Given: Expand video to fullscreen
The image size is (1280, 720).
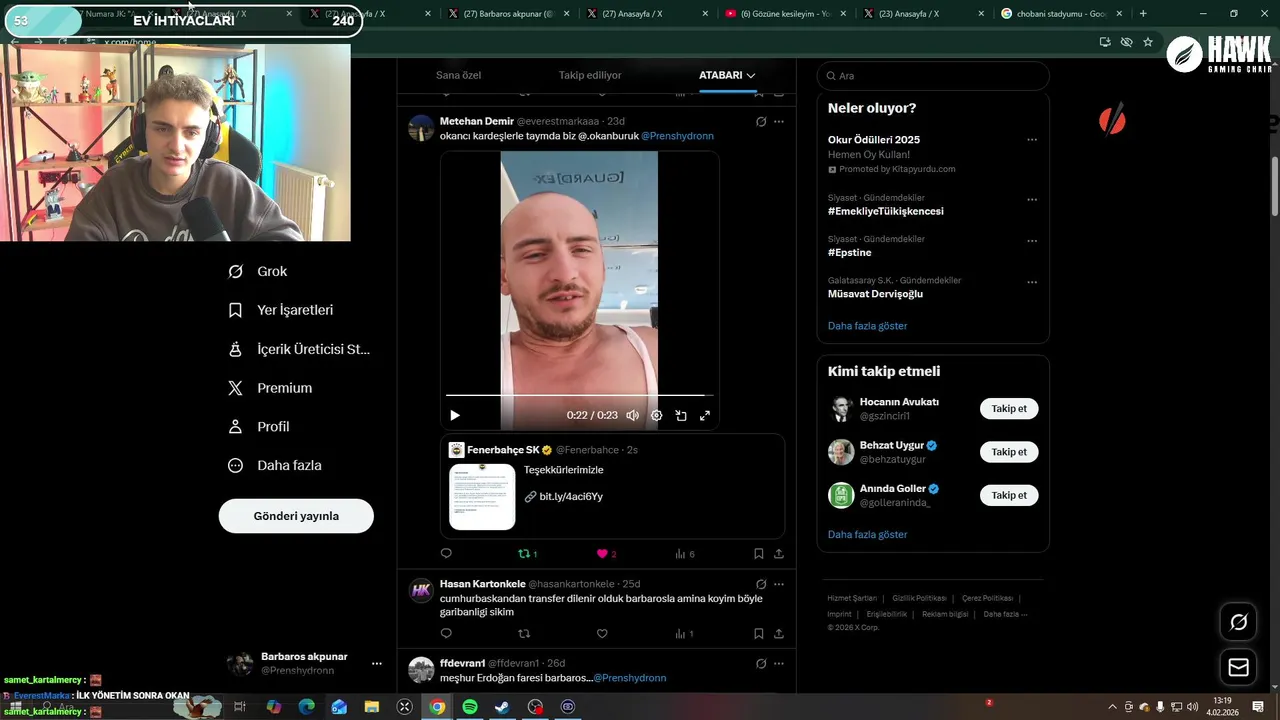Looking at the screenshot, I should pyautogui.click(x=705, y=415).
